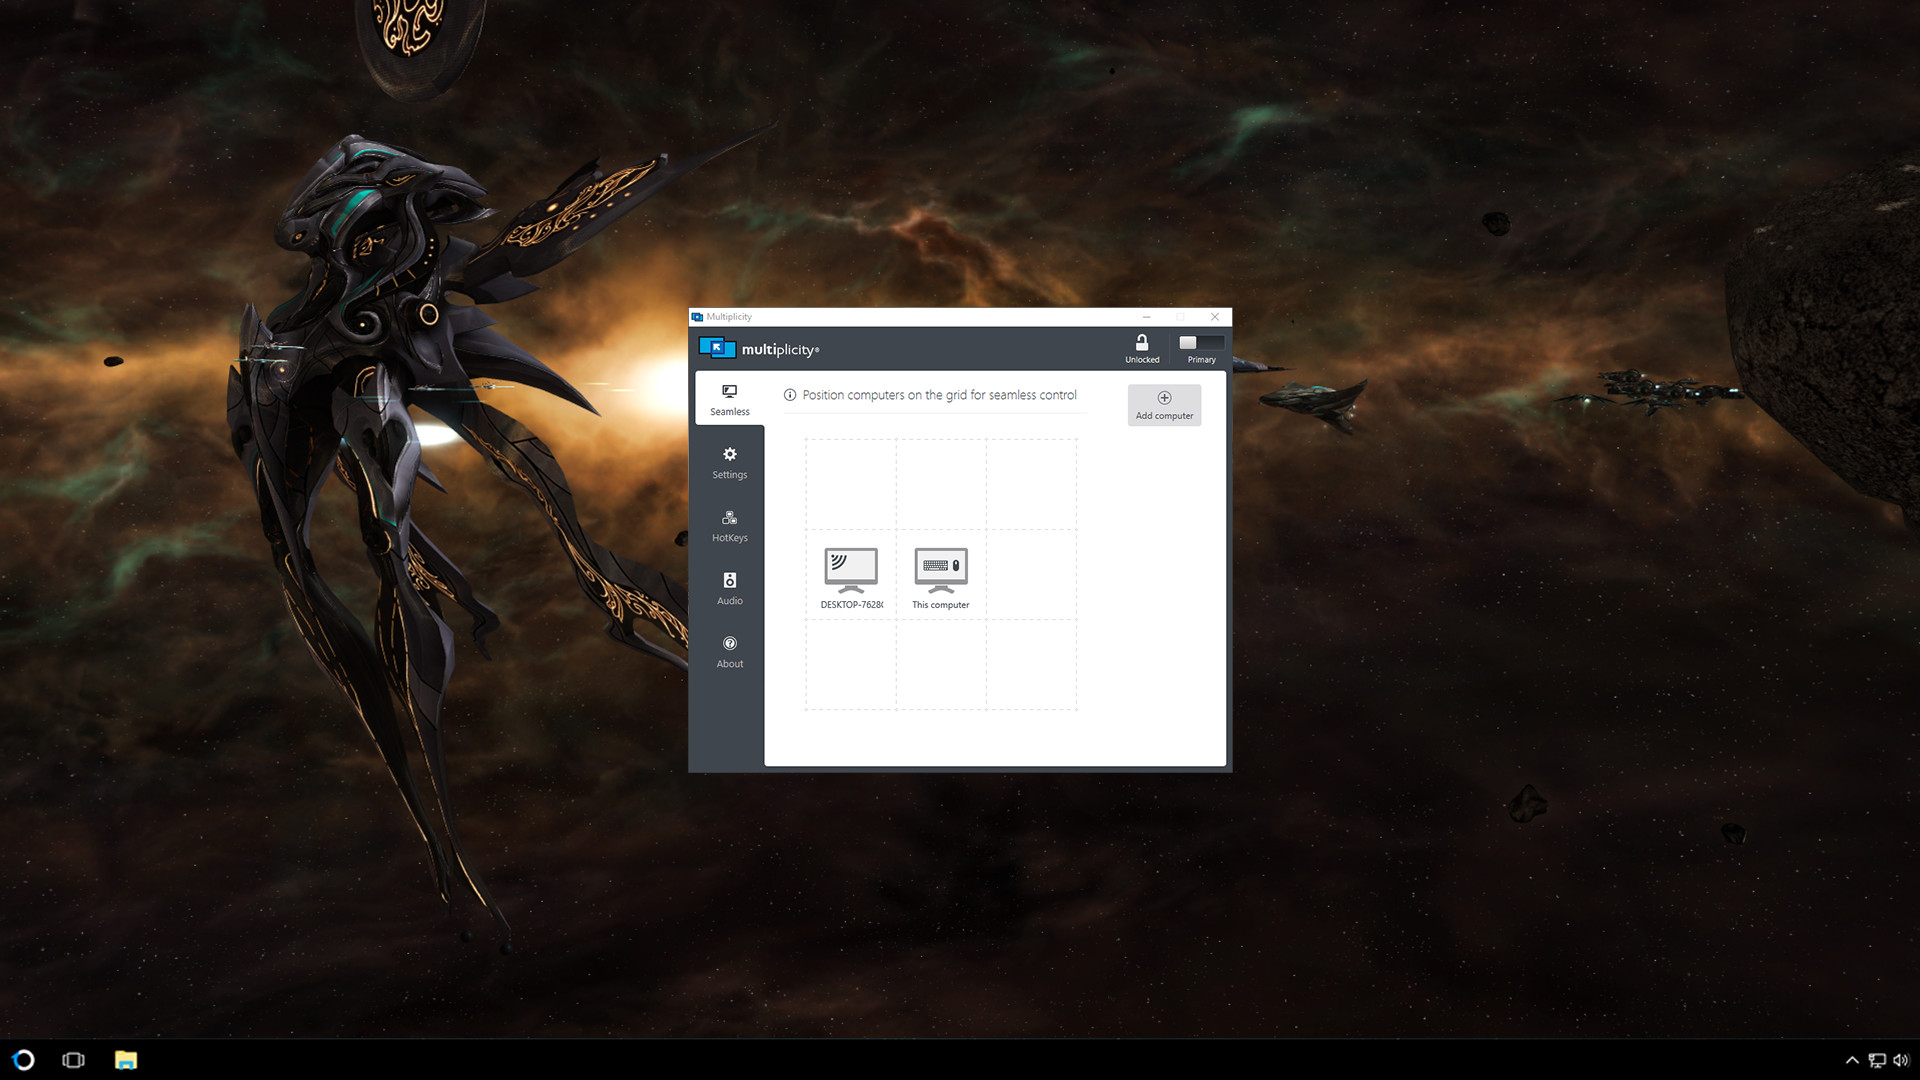The width and height of the screenshot is (1920, 1080).
Task: Expand hidden icons in the system tray
Action: coord(1852,1060)
